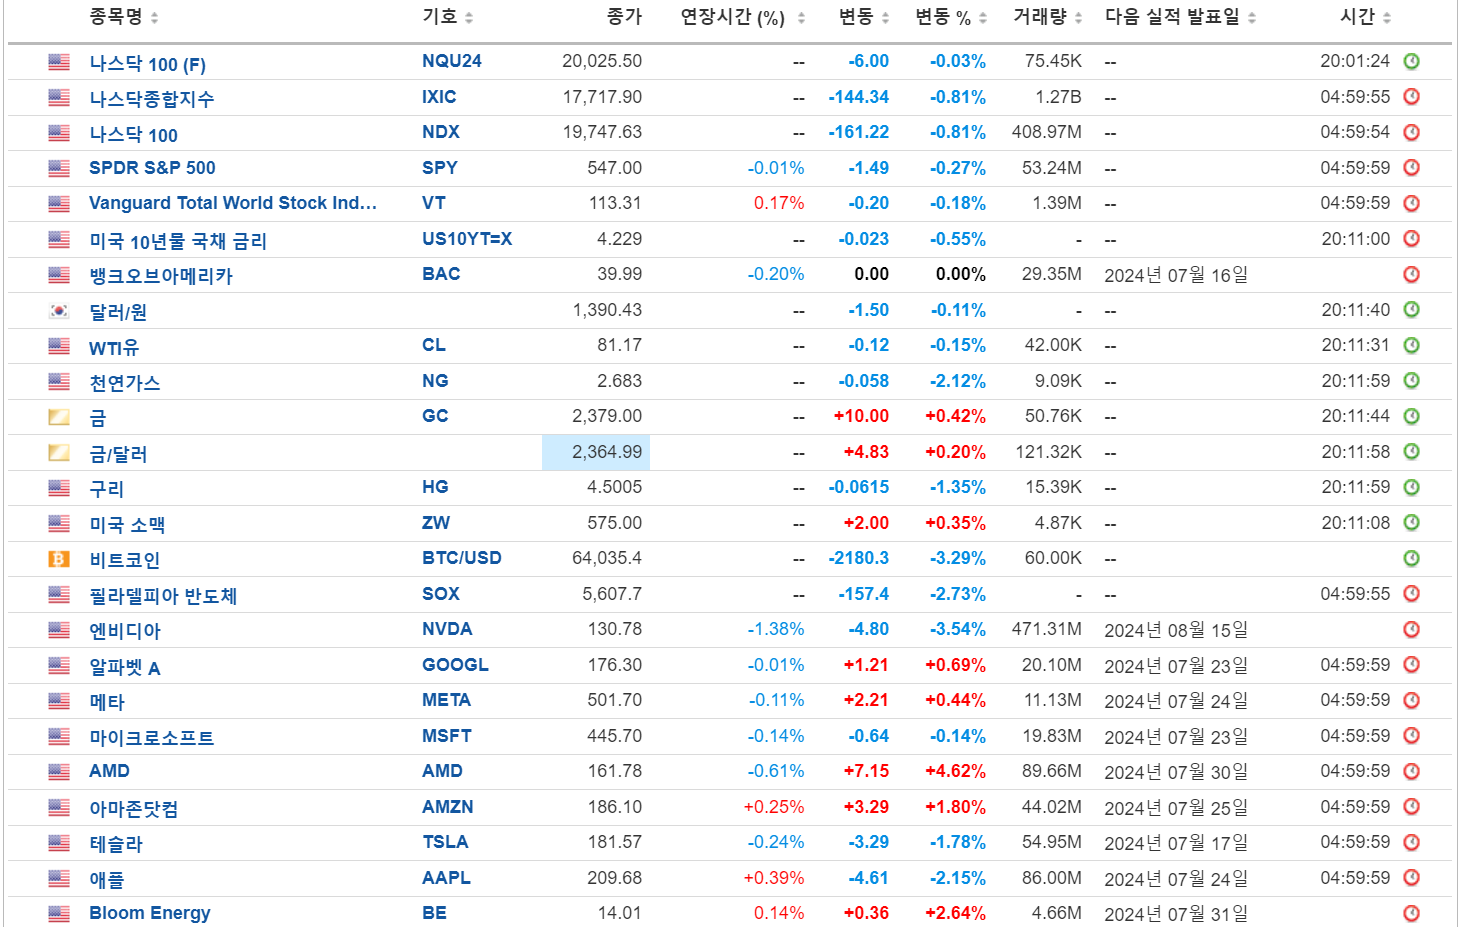
Task: Click the AMD change percent +4.62%
Action: (955, 771)
